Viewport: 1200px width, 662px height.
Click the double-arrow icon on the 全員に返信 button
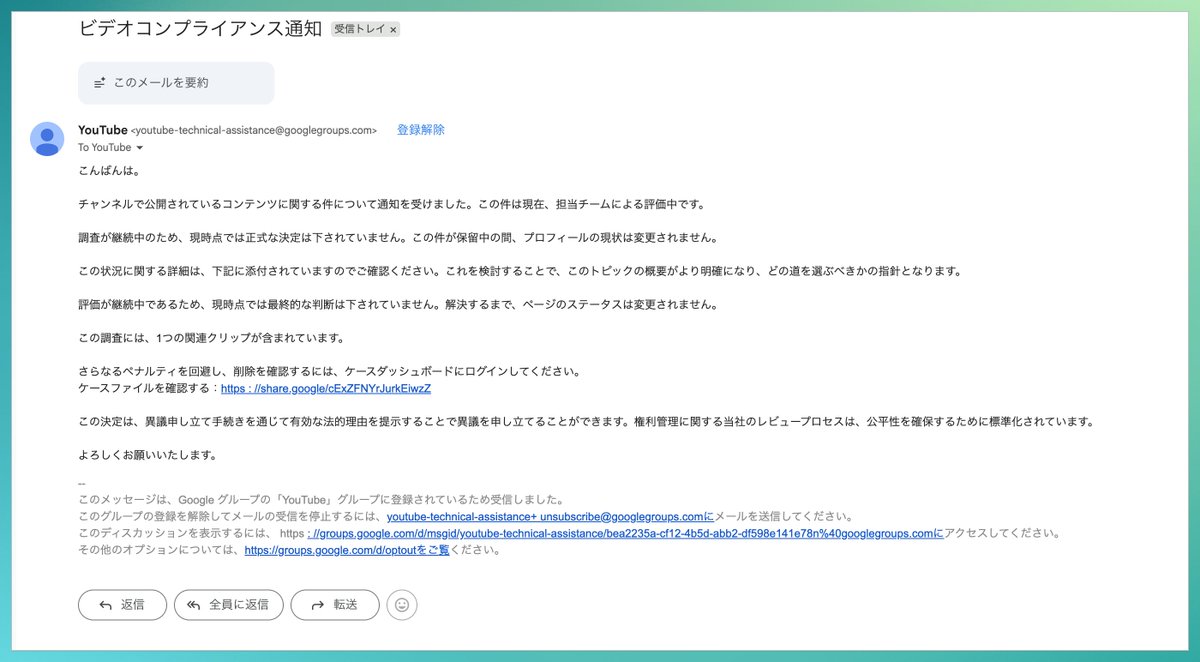point(194,605)
